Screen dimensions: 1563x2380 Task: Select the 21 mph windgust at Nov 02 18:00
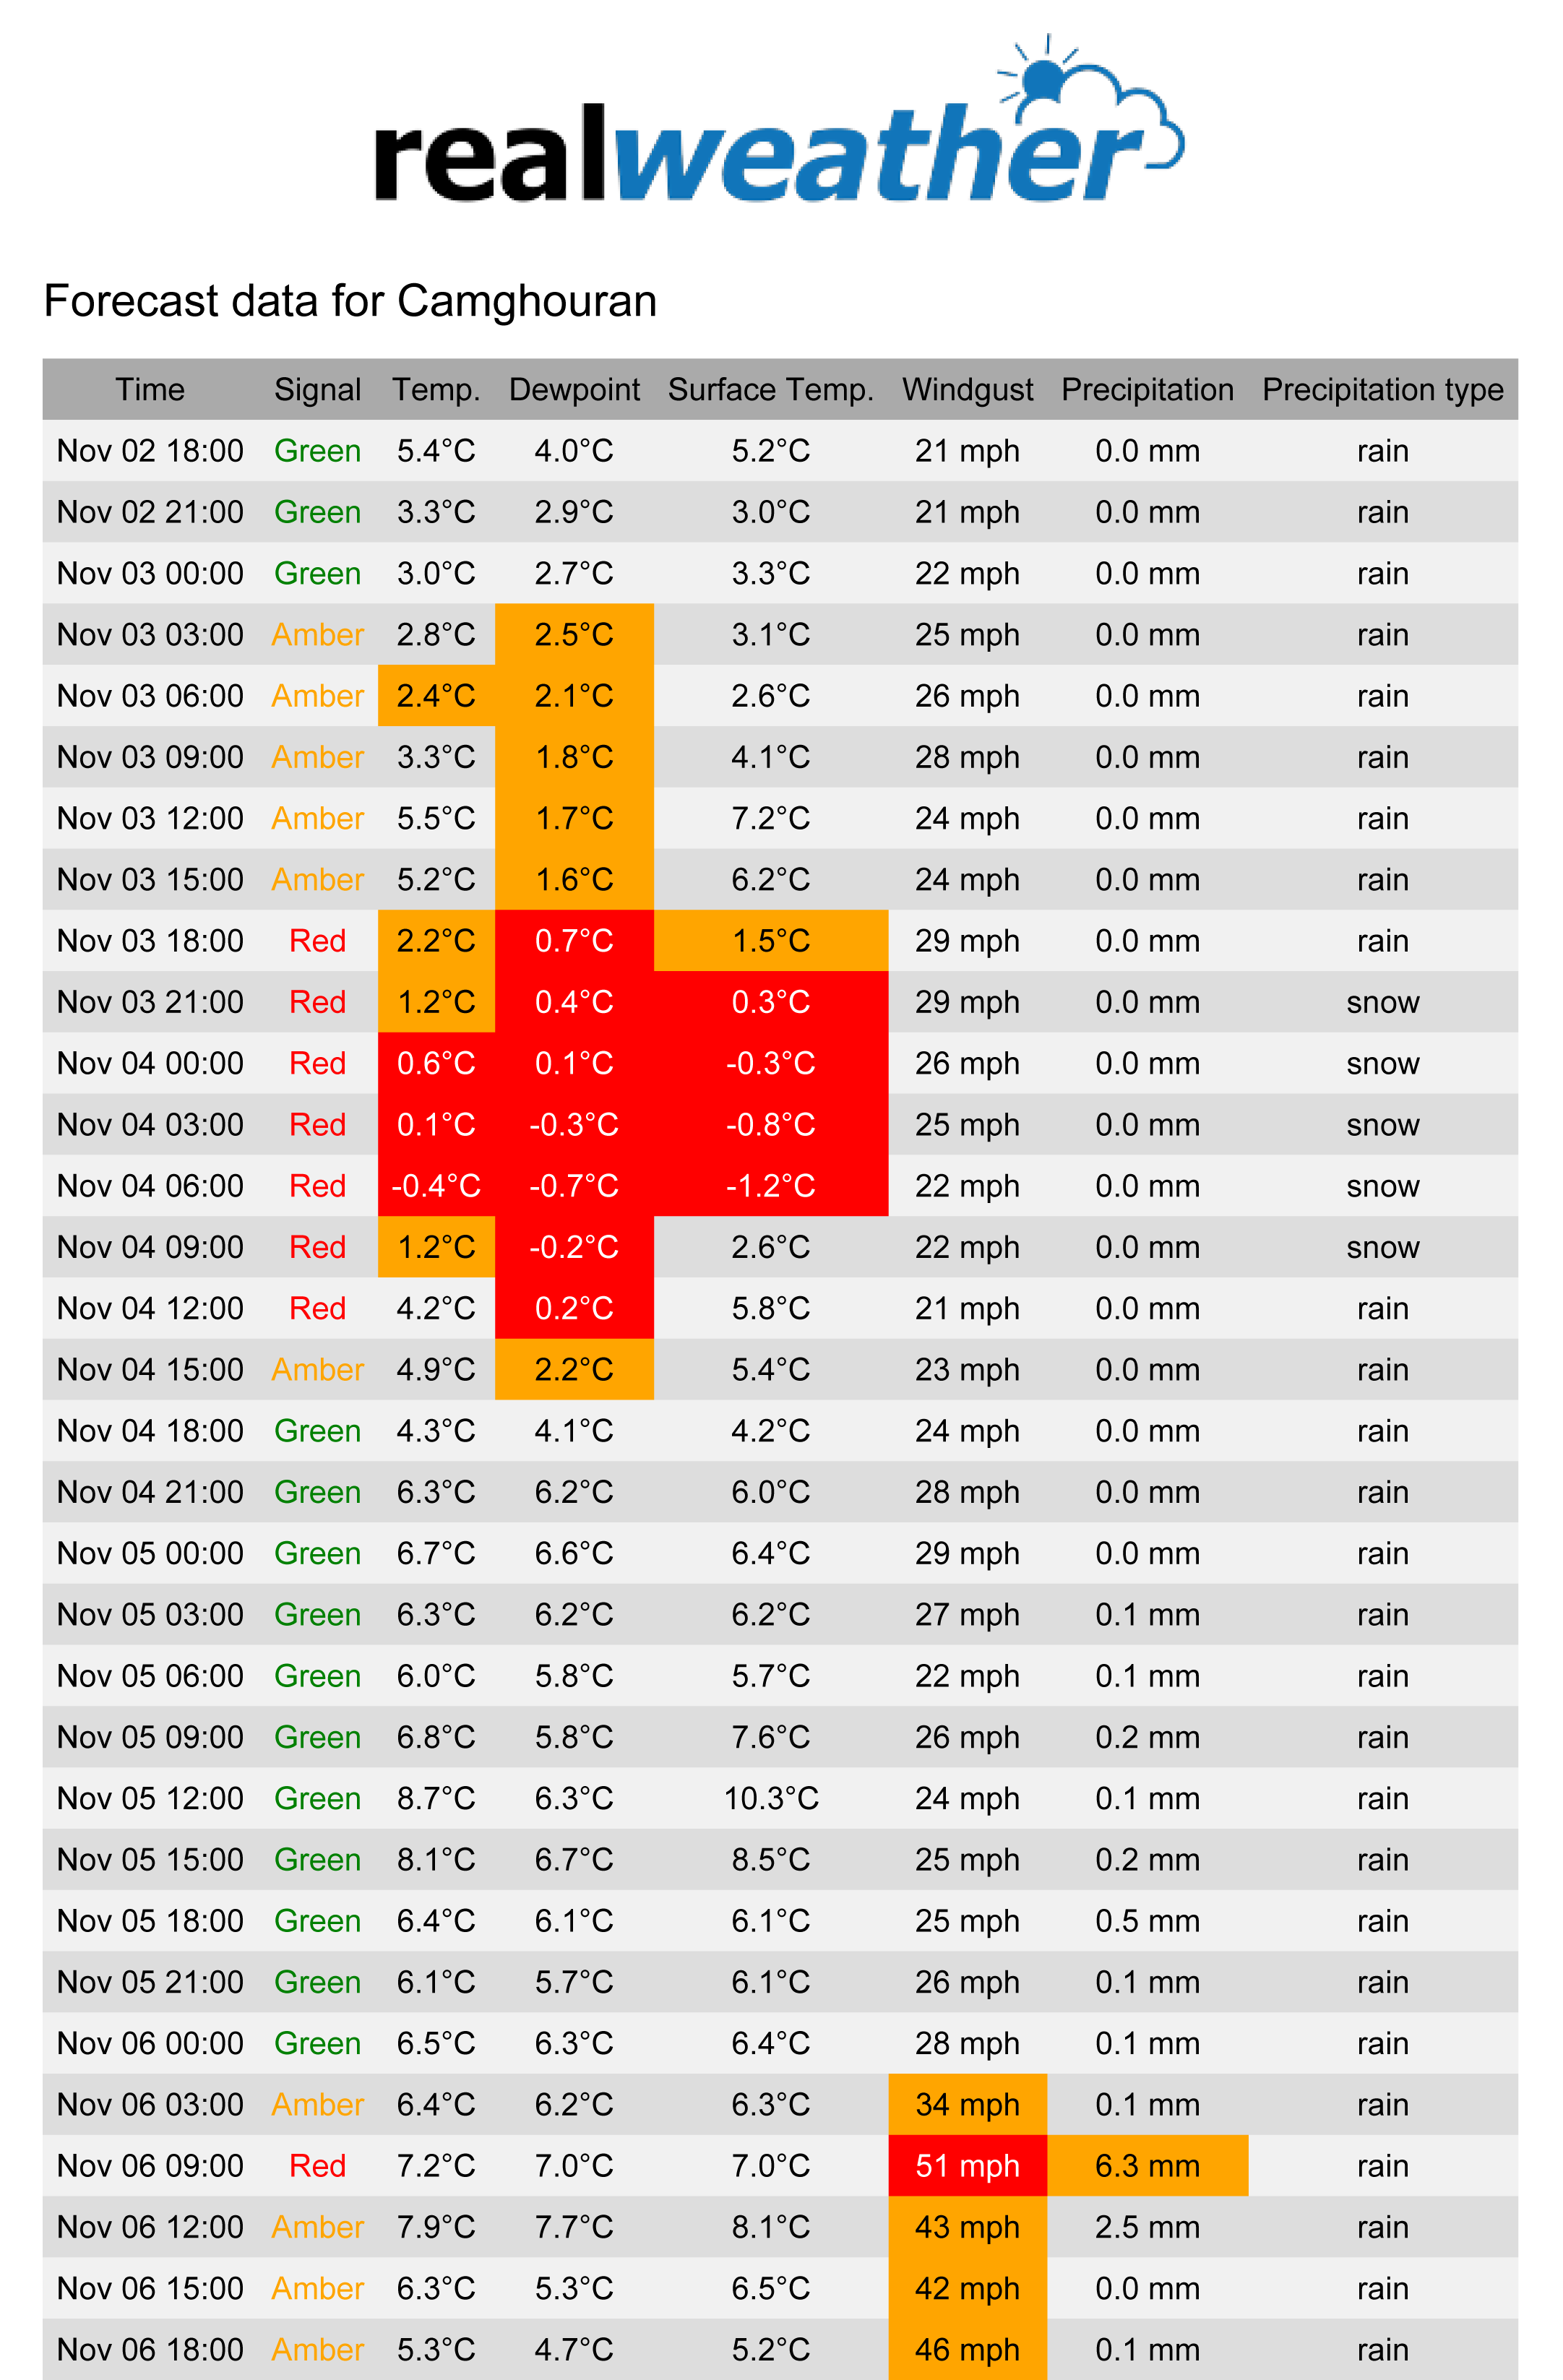[x=968, y=451]
